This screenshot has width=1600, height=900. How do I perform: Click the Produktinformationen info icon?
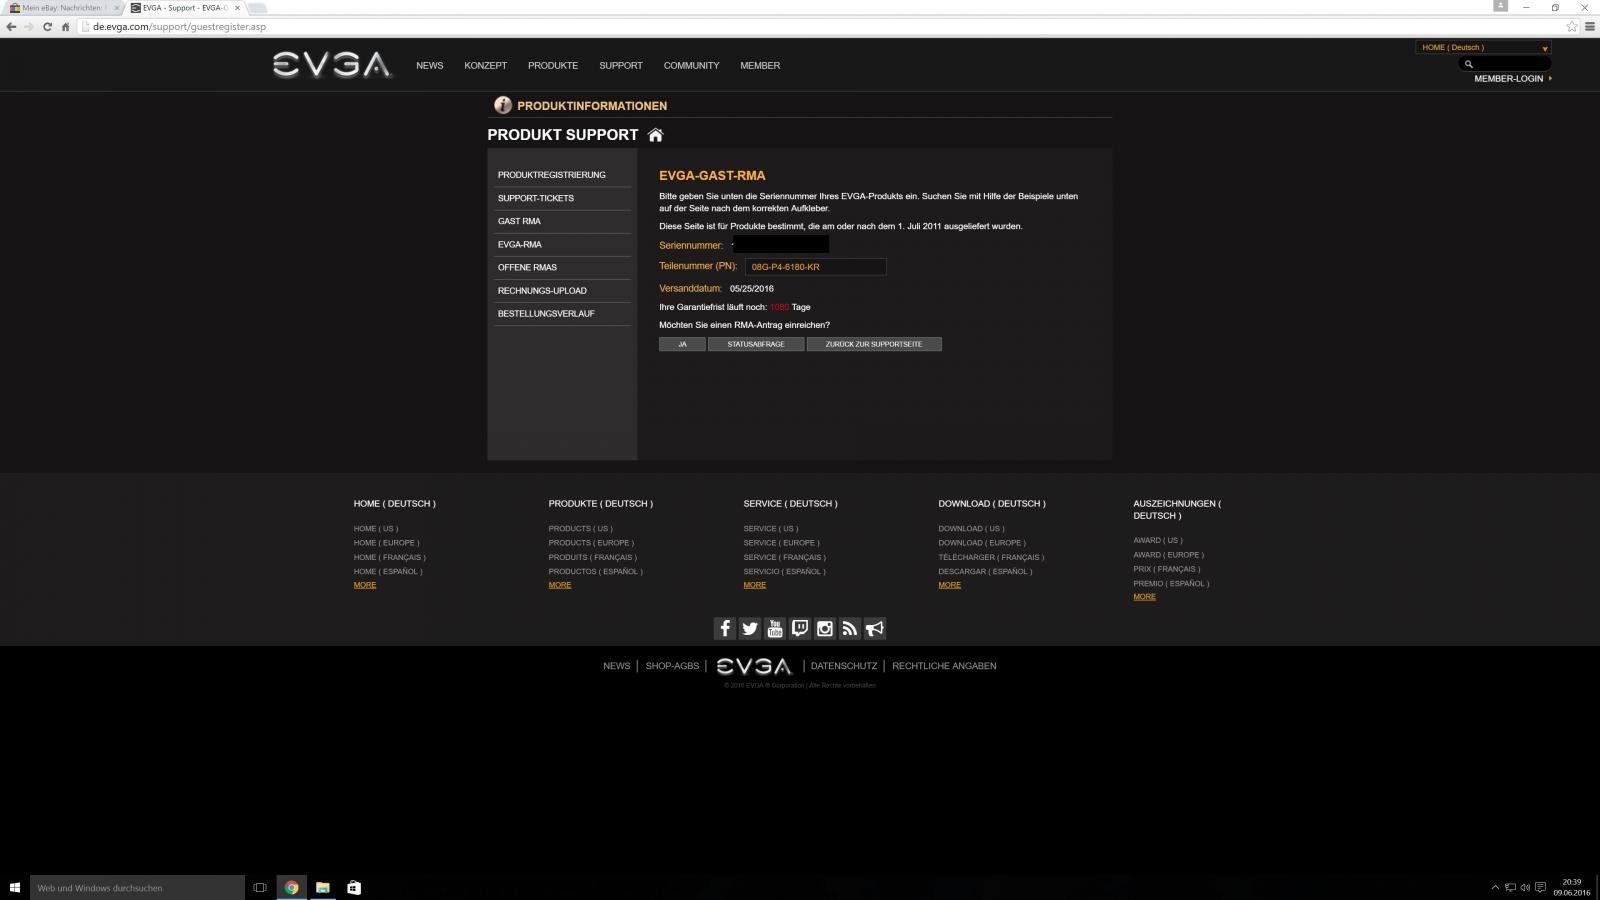[x=503, y=105]
